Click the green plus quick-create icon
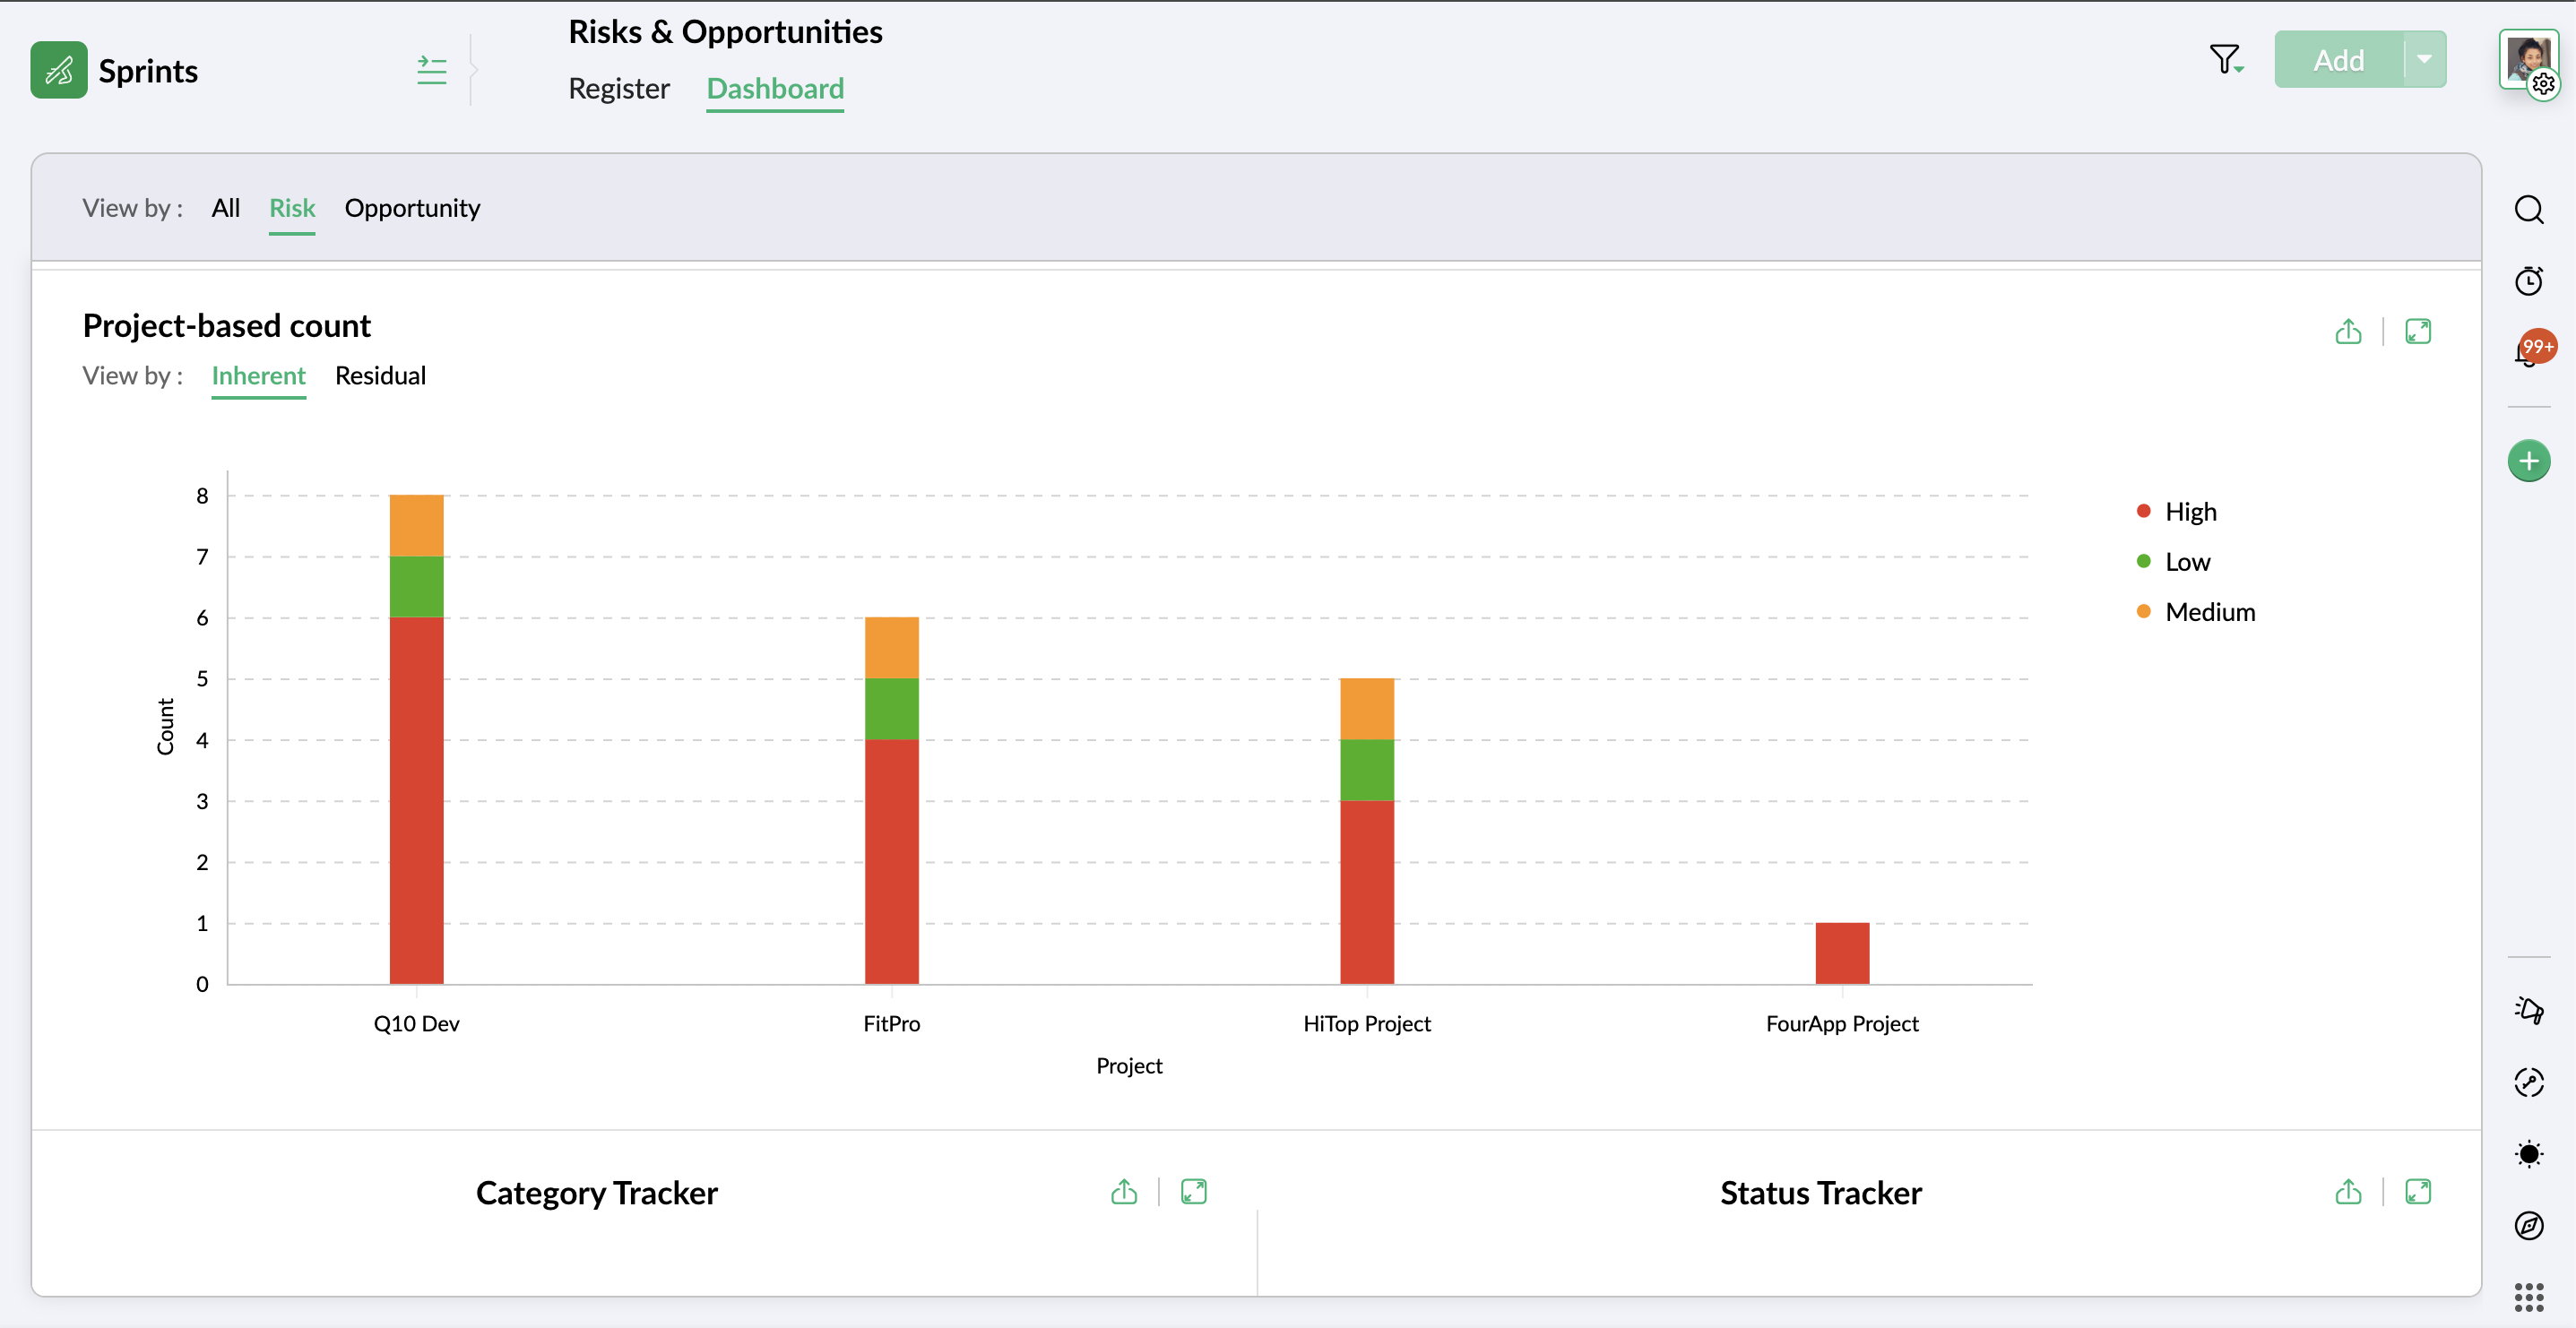 tap(2529, 461)
